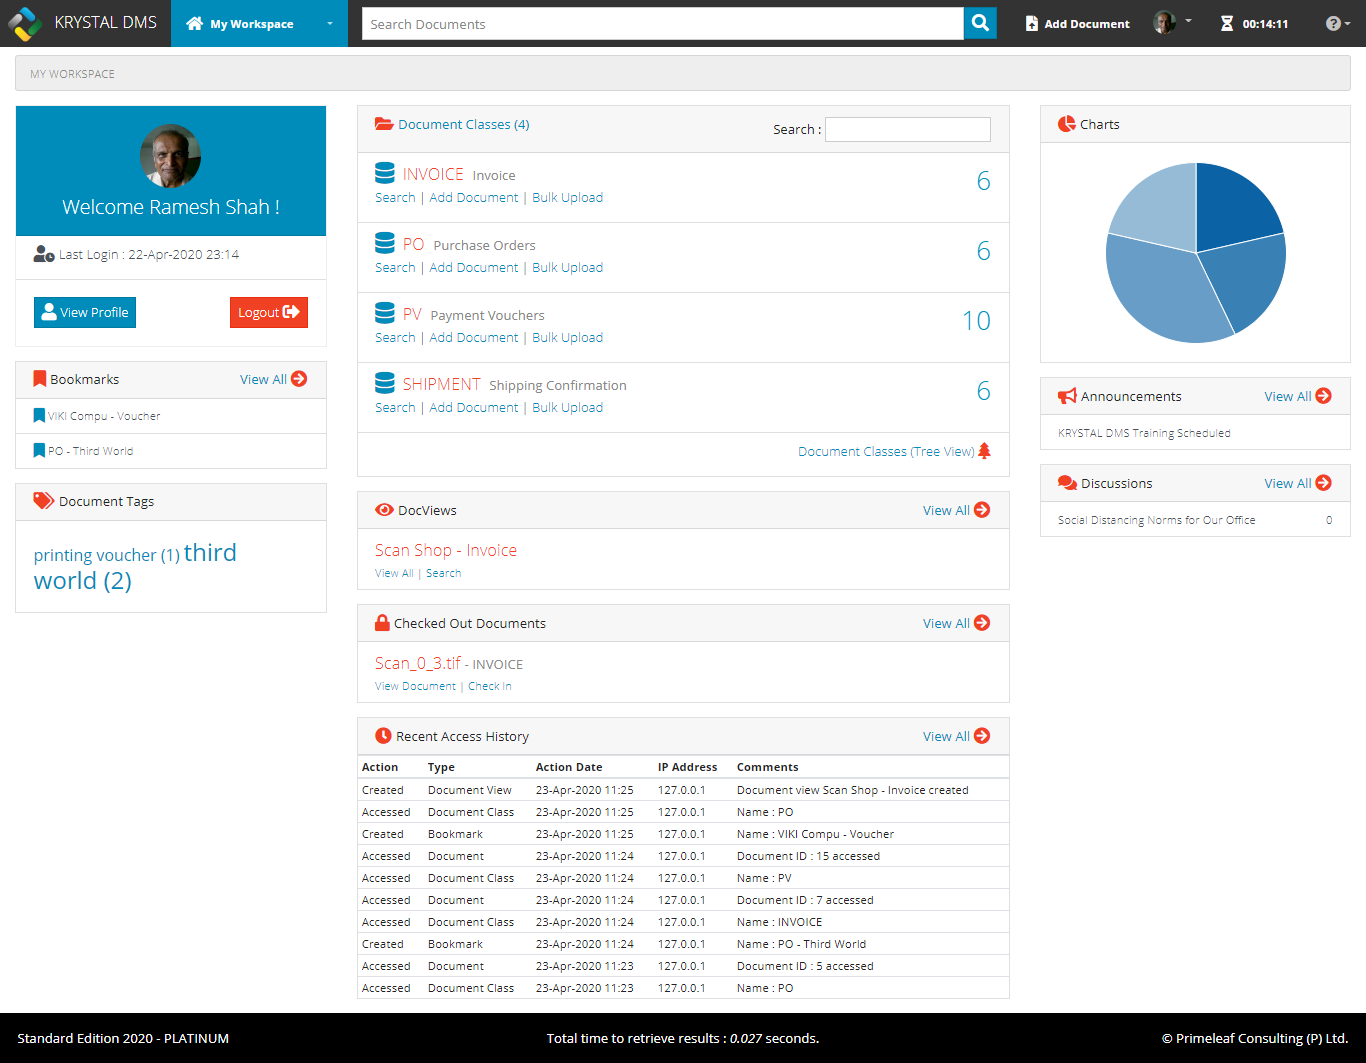Click Add Document in the top bar

(x=1077, y=24)
